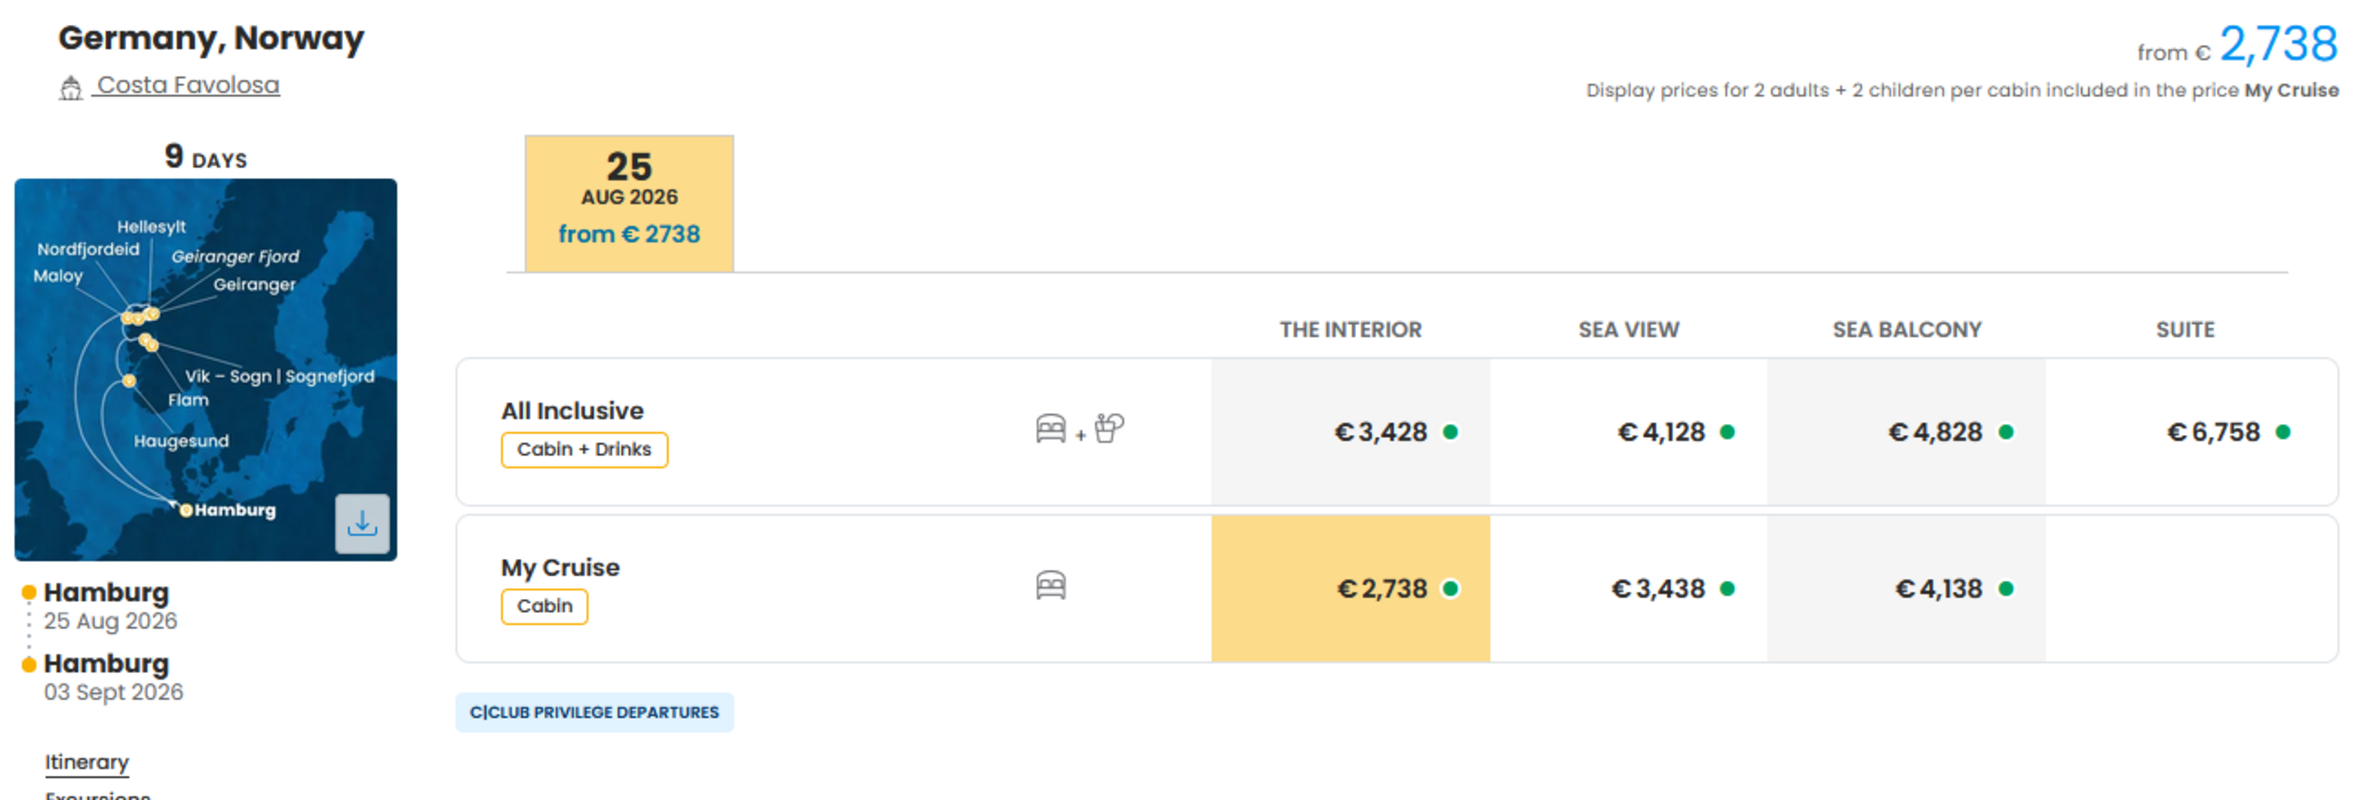Image resolution: width=2354 pixels, height=800 pixels.
Task: Select My Cruise Interior price €2,738
Action: (x=1350, y=589)
